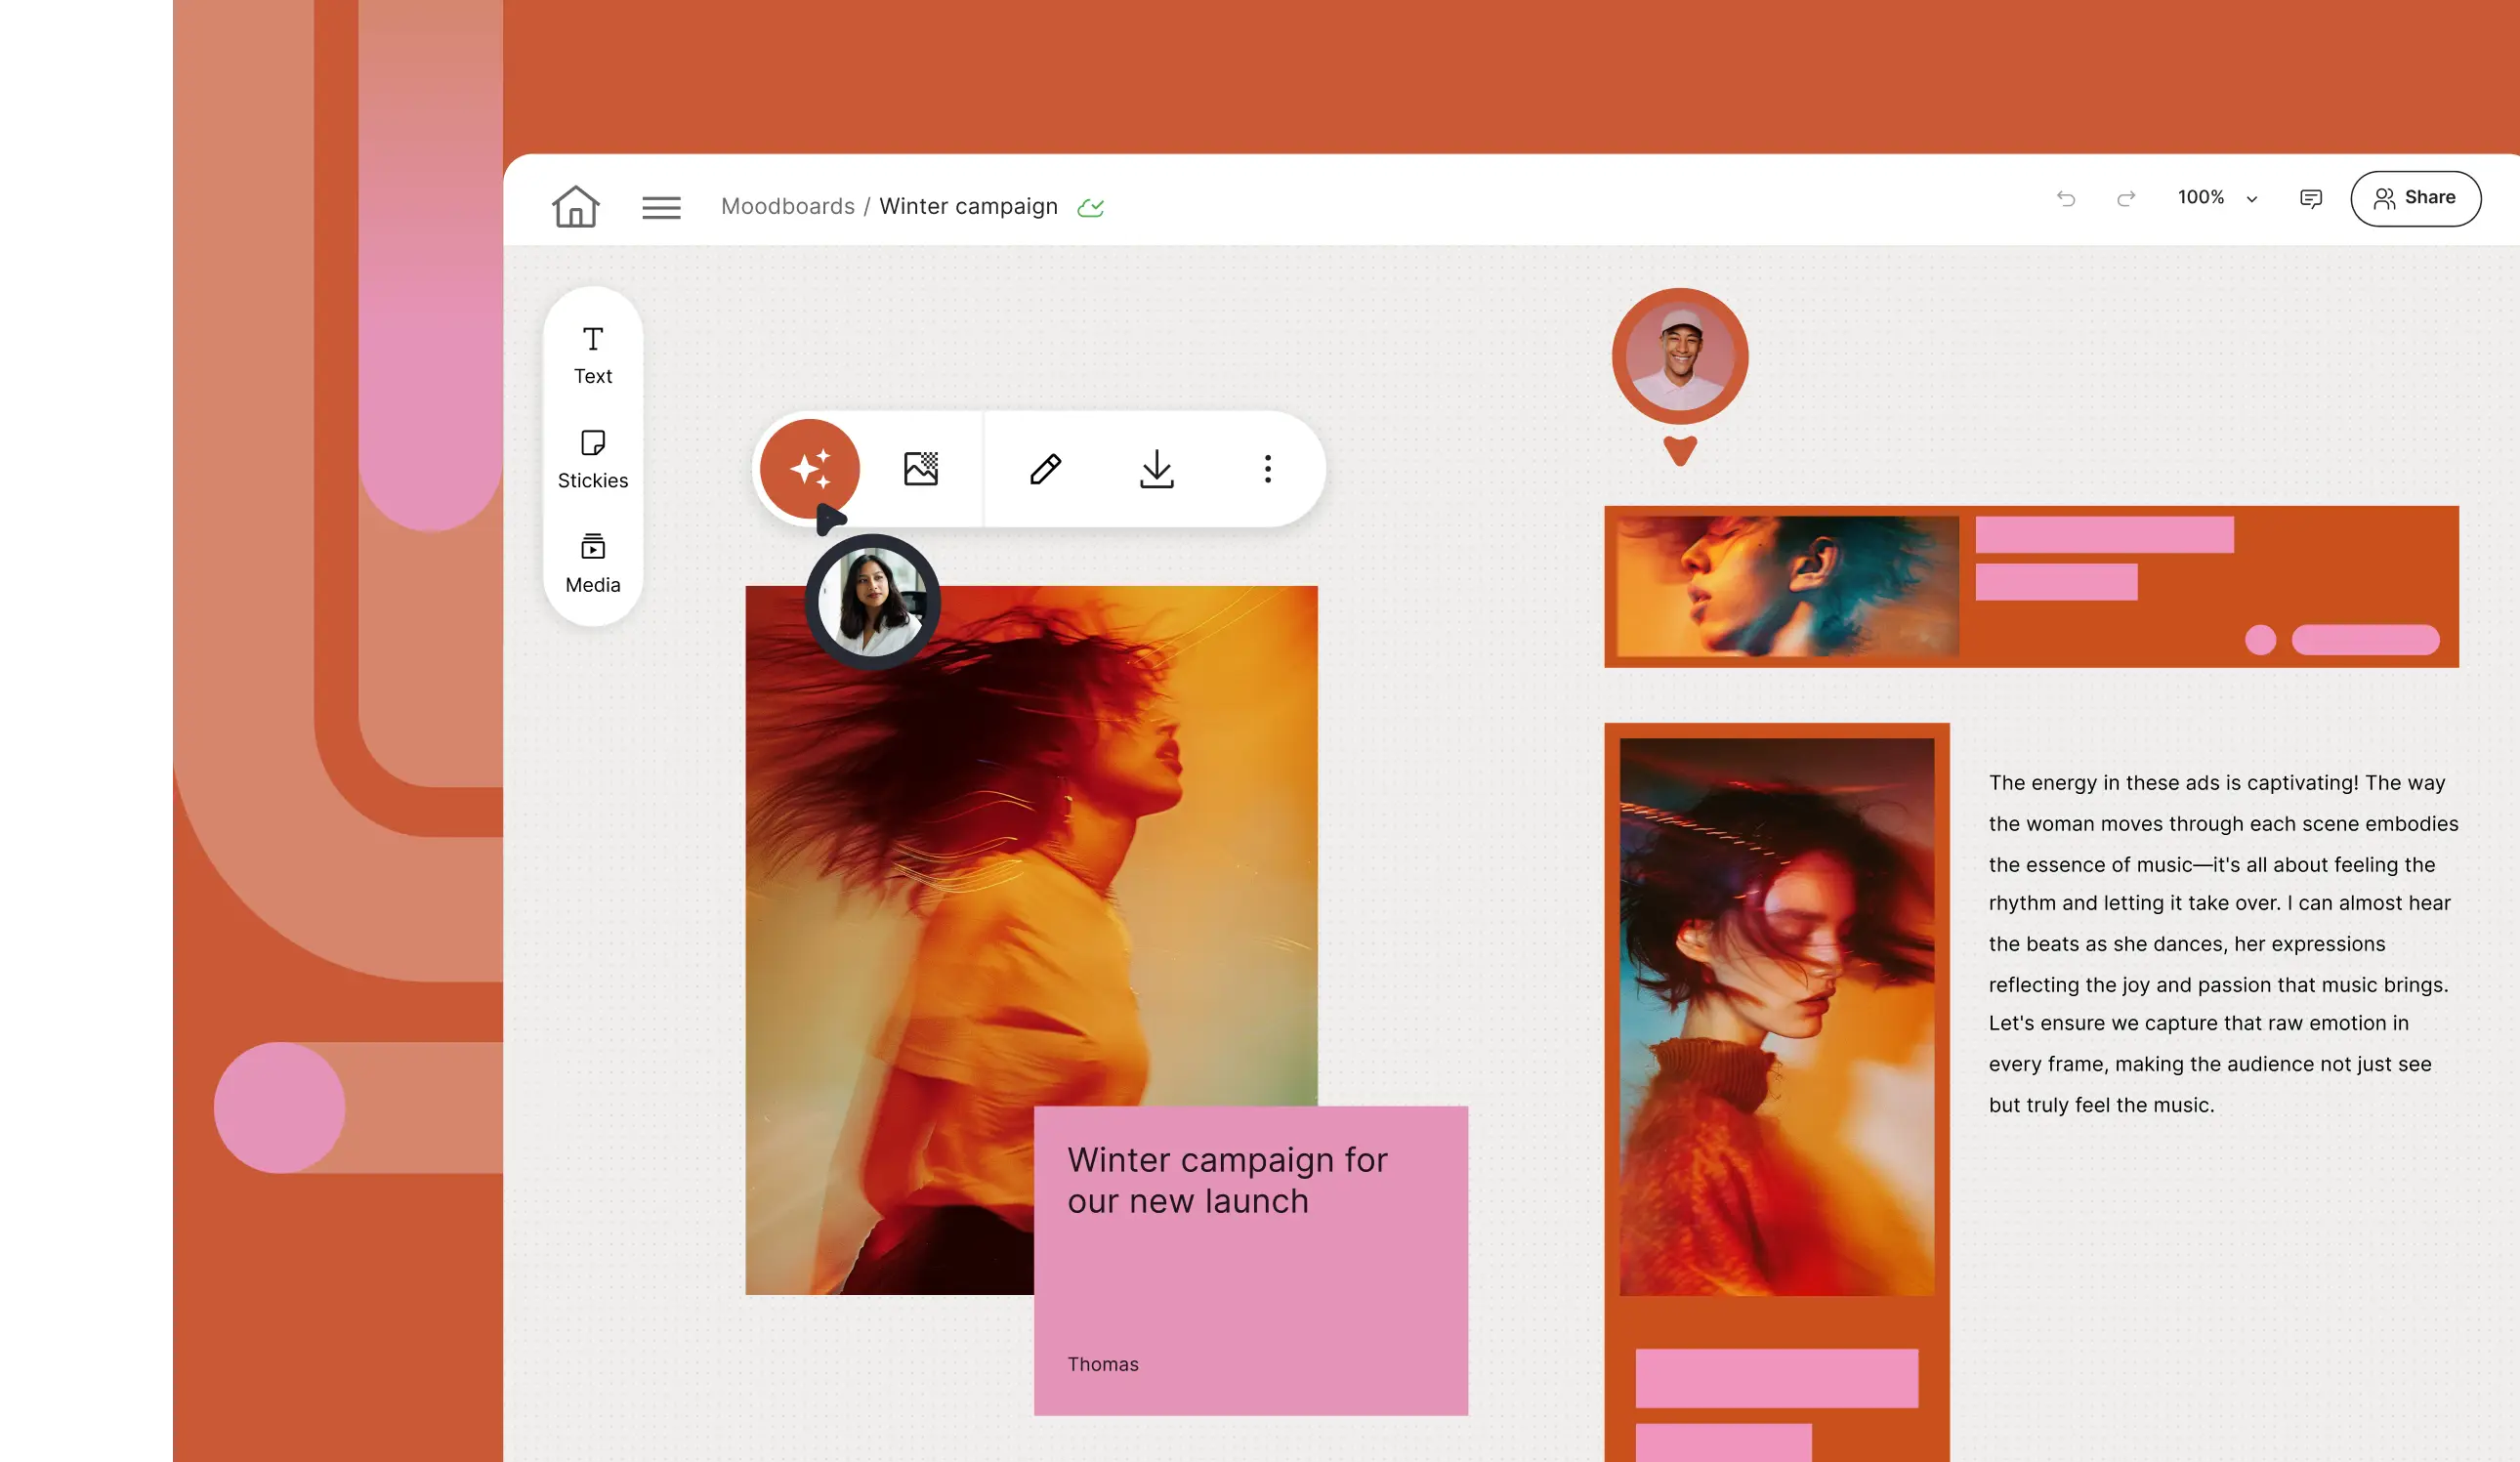Click the redo arrow
2520x1462 pixels.
tap(2125, 198)
